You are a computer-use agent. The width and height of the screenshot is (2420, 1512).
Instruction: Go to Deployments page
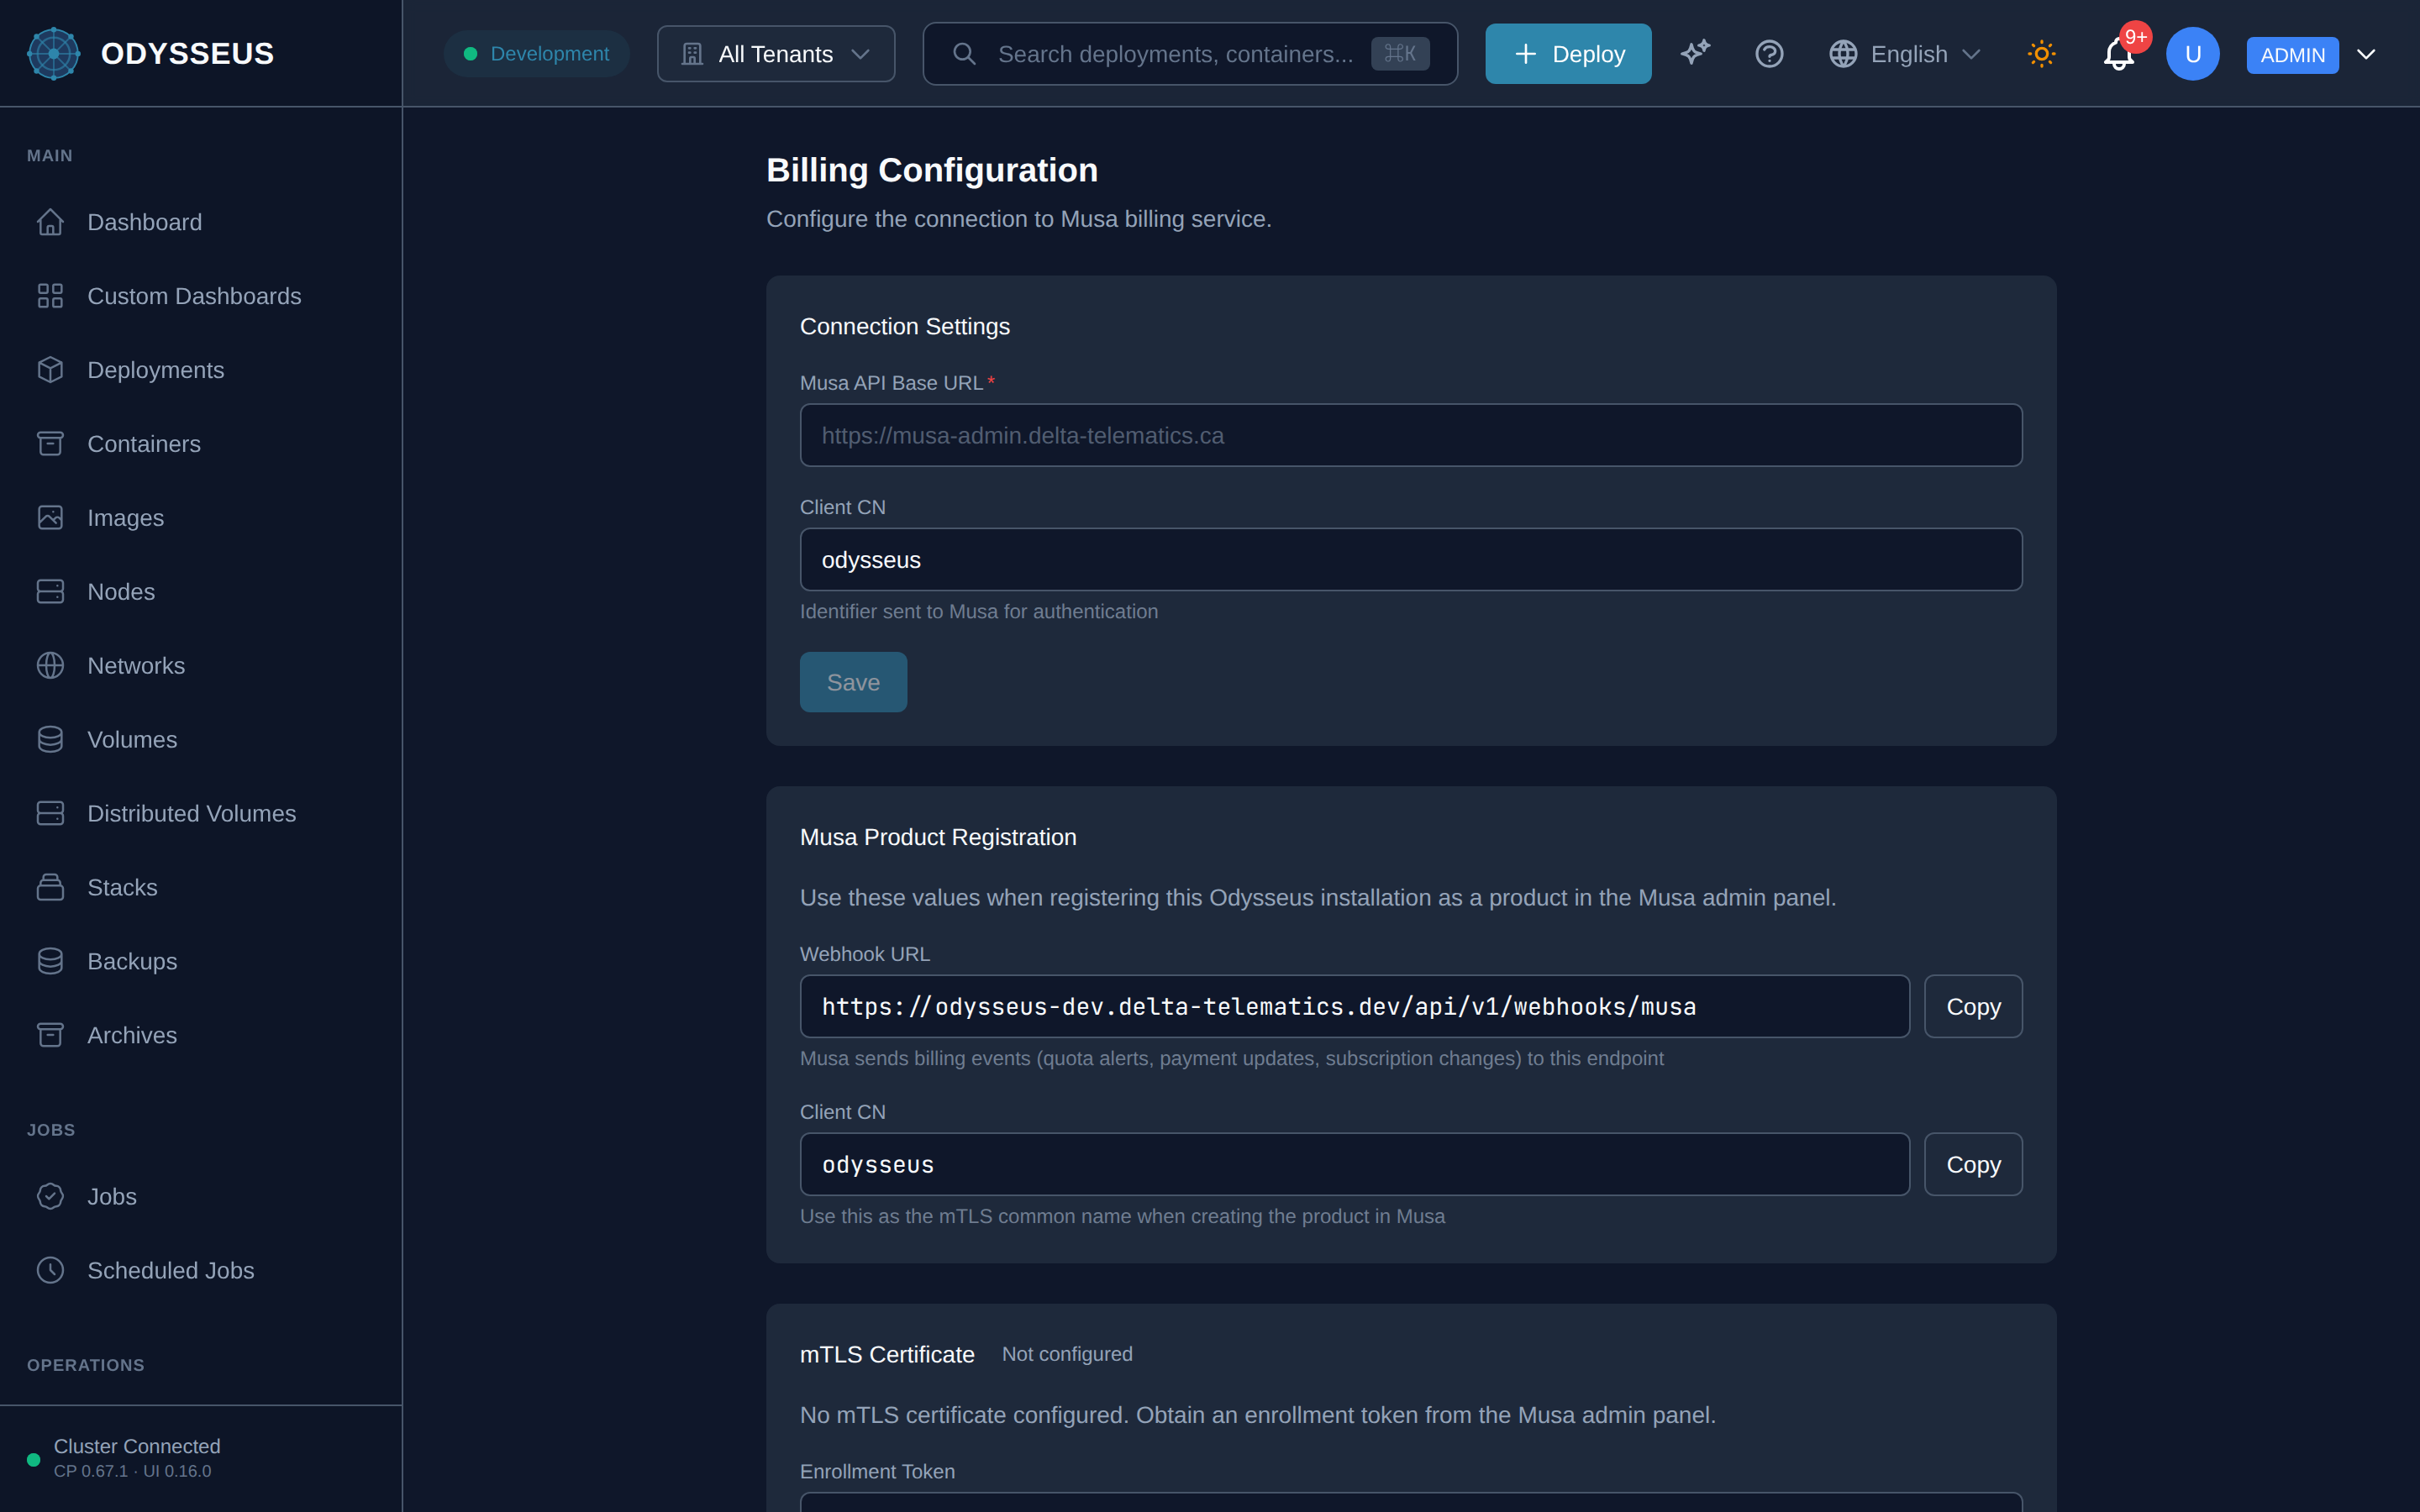(201, 370)
